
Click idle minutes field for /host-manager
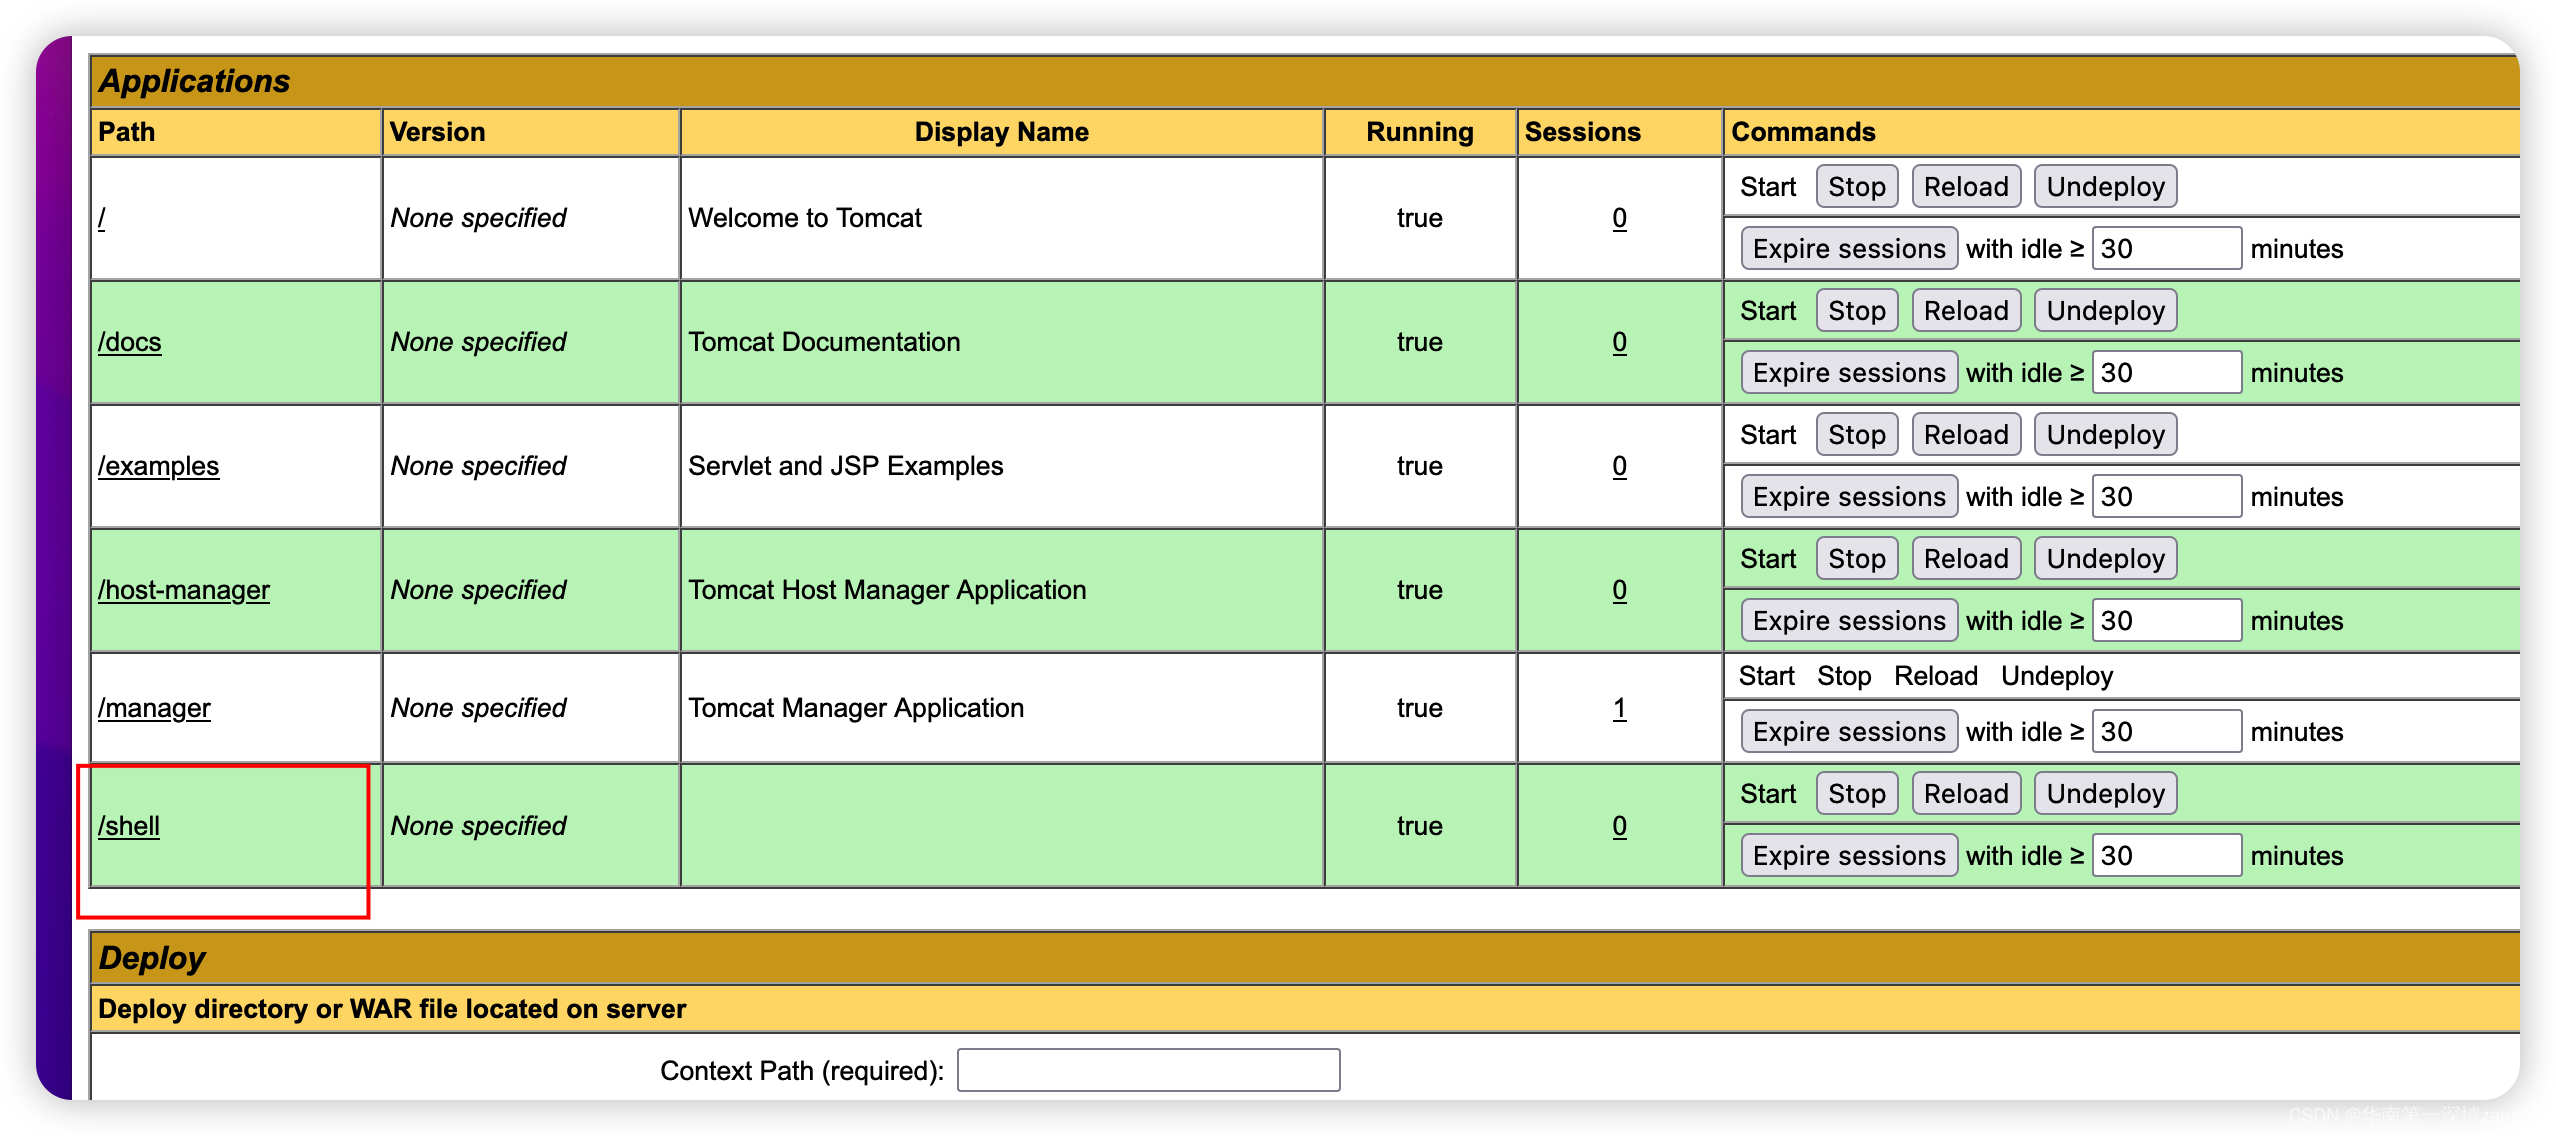pyautogui.click(x=2166, y=621)
